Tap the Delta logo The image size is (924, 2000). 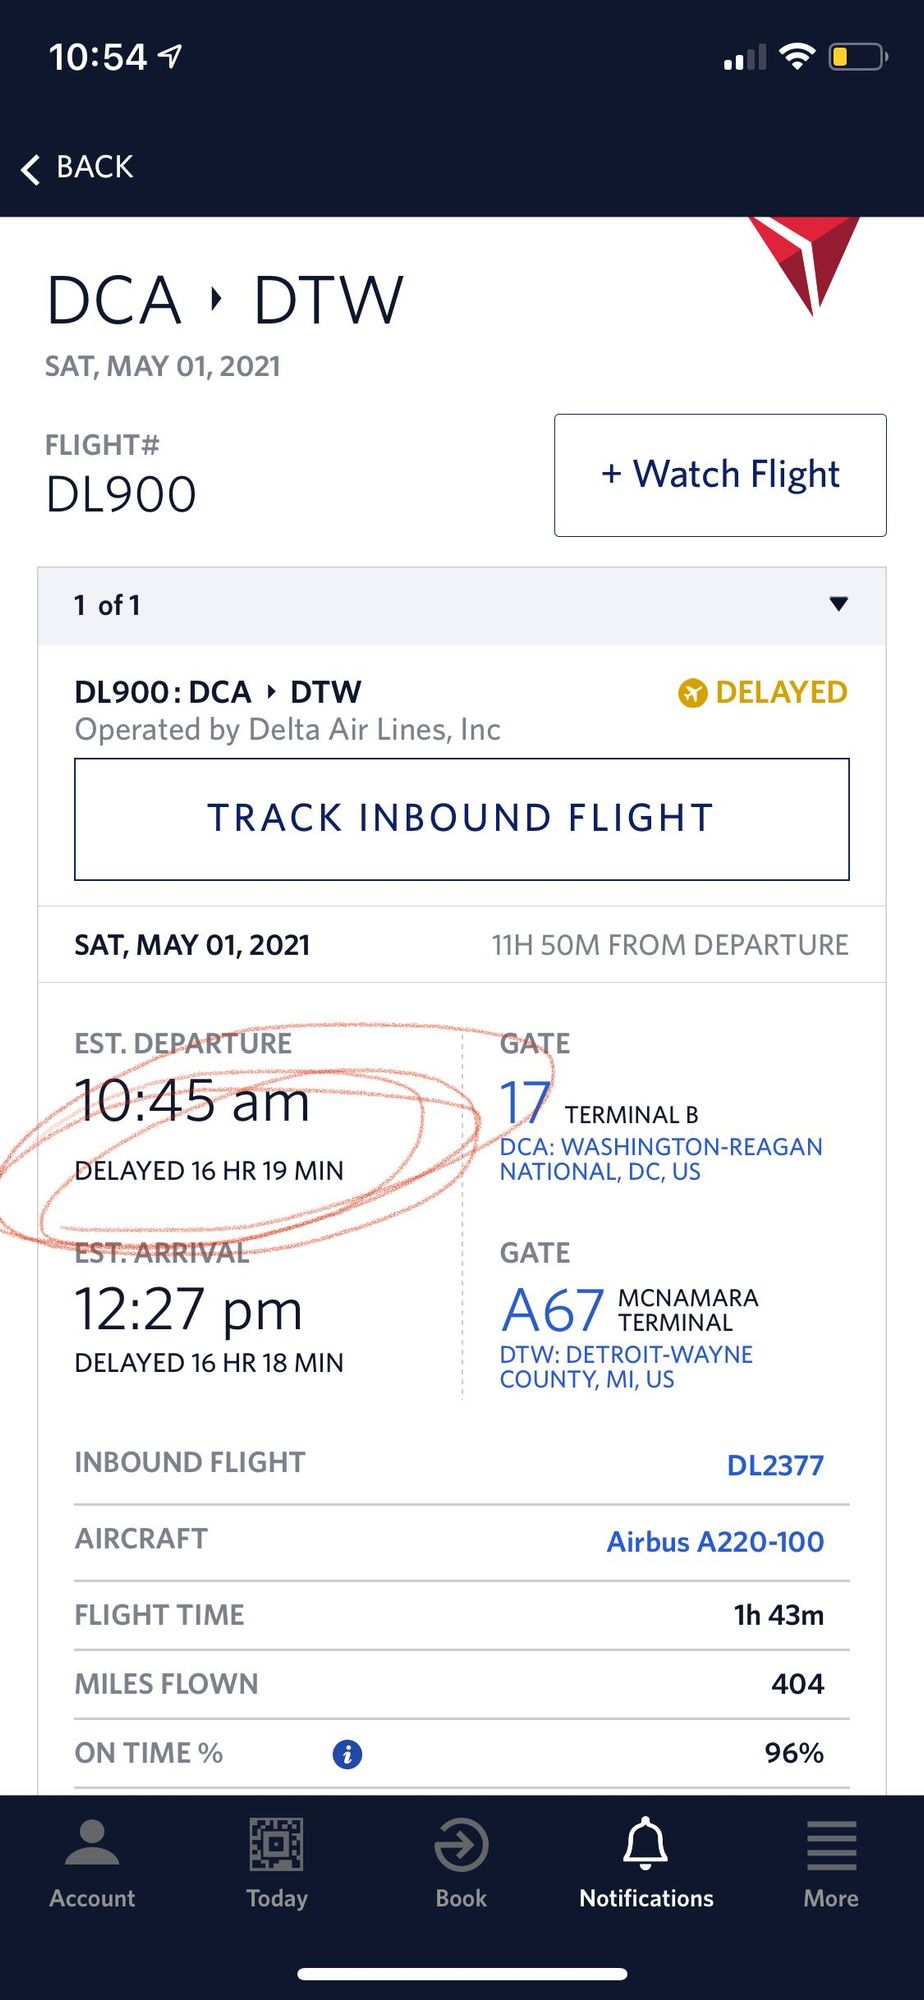[x=806, y=262]
